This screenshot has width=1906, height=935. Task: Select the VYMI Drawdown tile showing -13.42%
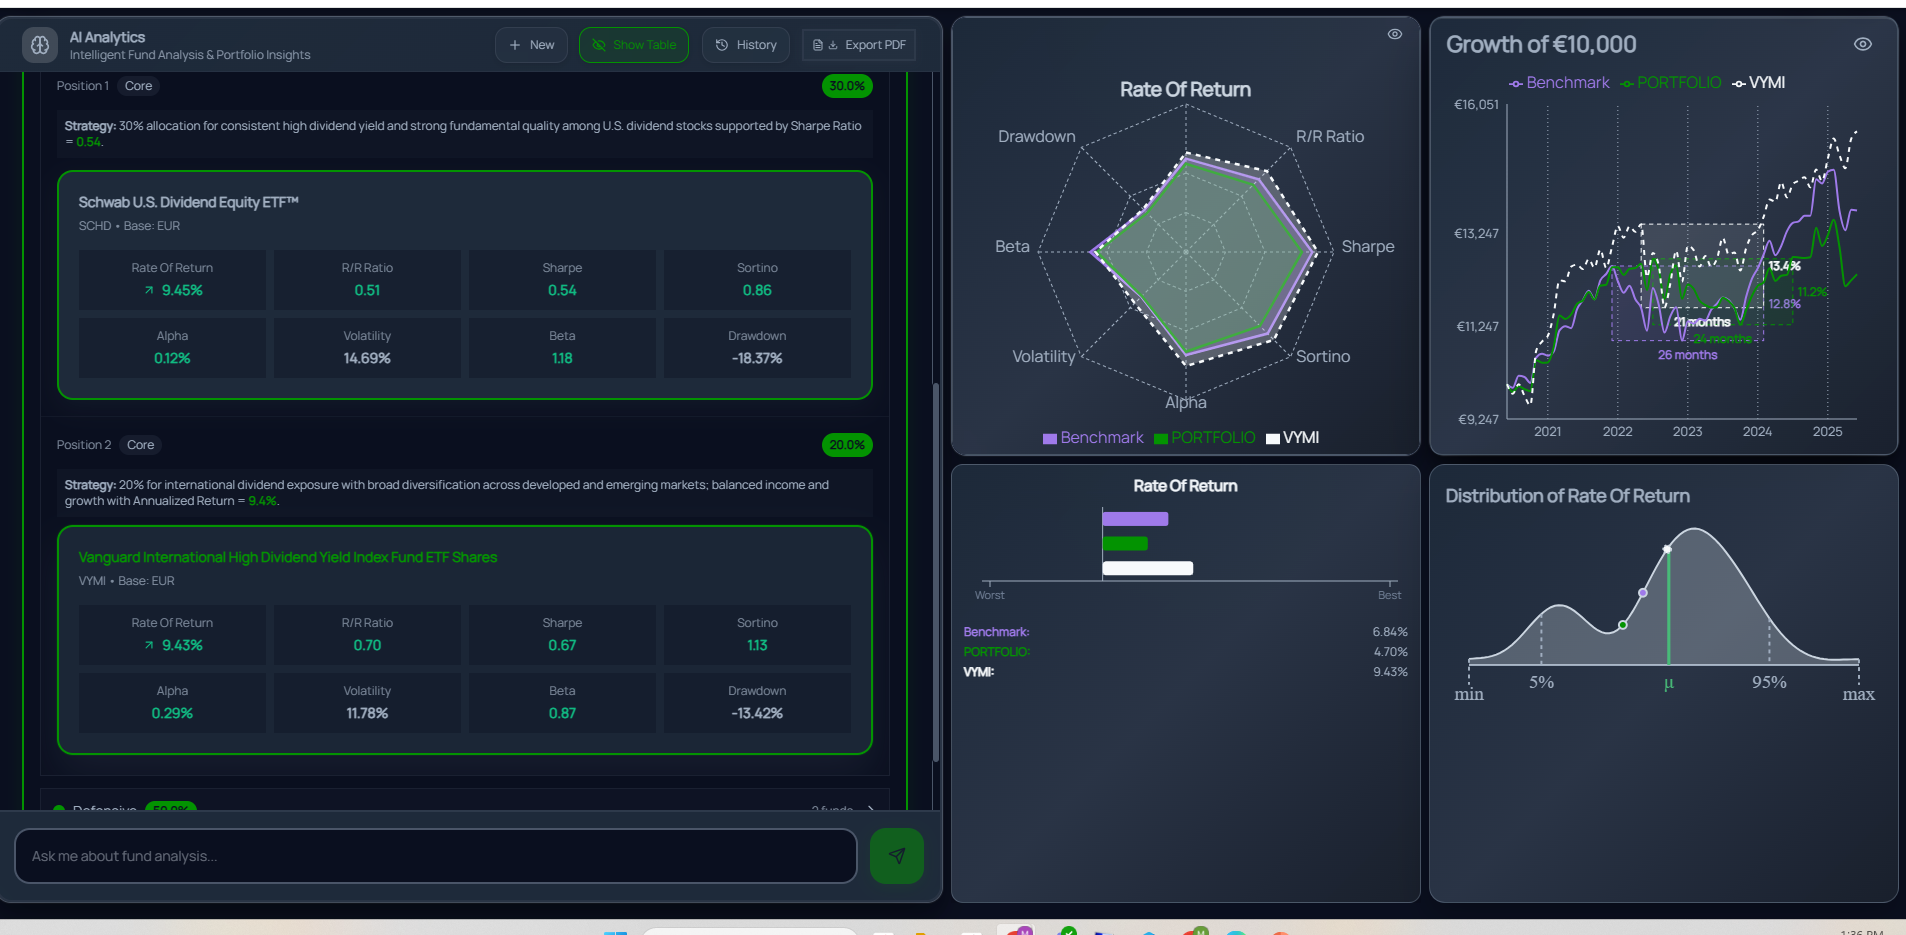tap(757, 703)
